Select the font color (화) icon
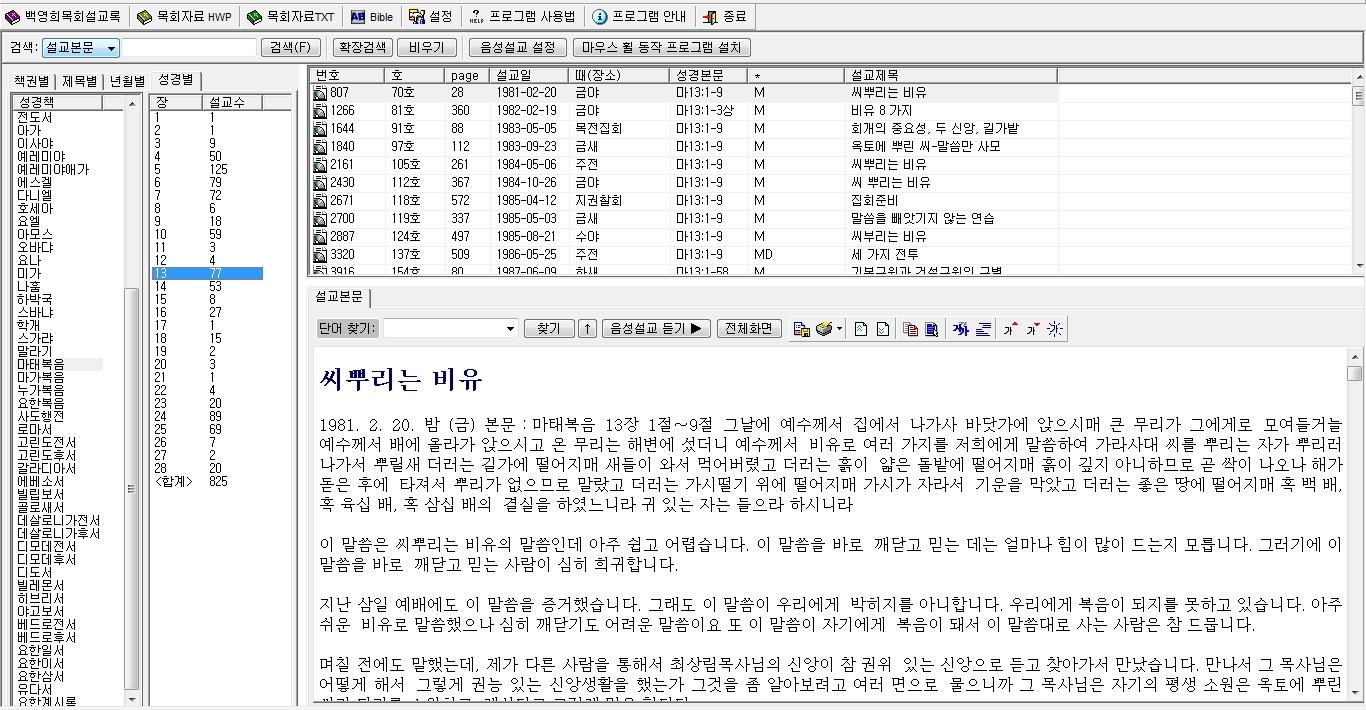1366x710 pixels. click(960, 327)
